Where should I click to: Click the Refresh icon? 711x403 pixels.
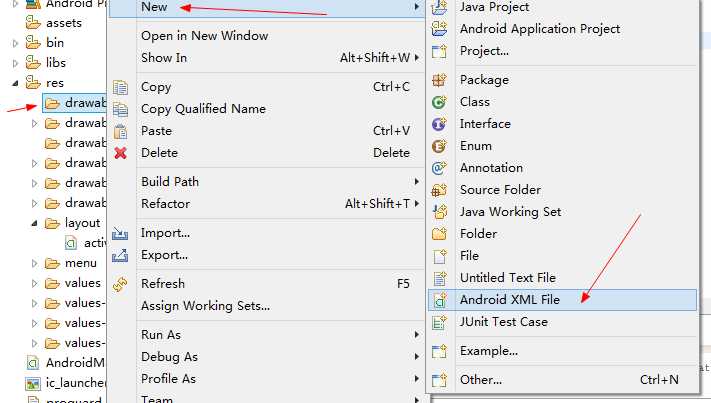pyautogui.click(x=120, y=284)
